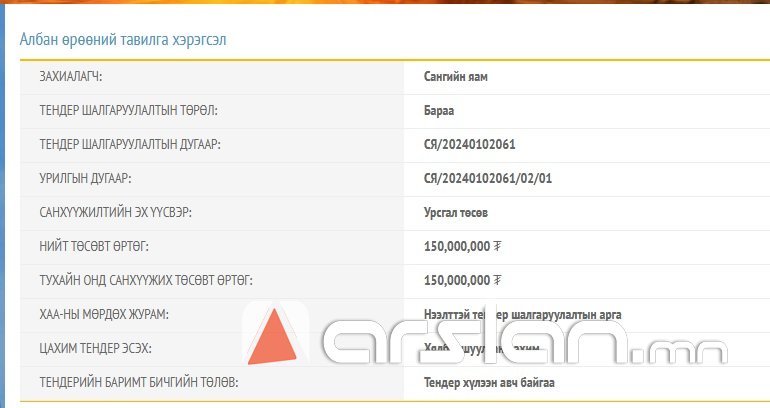Select the ТЕНДЕР ШАЛГАРУУЛАЛТЫН ТӨРӨЛ label

[x=128, y=110]
